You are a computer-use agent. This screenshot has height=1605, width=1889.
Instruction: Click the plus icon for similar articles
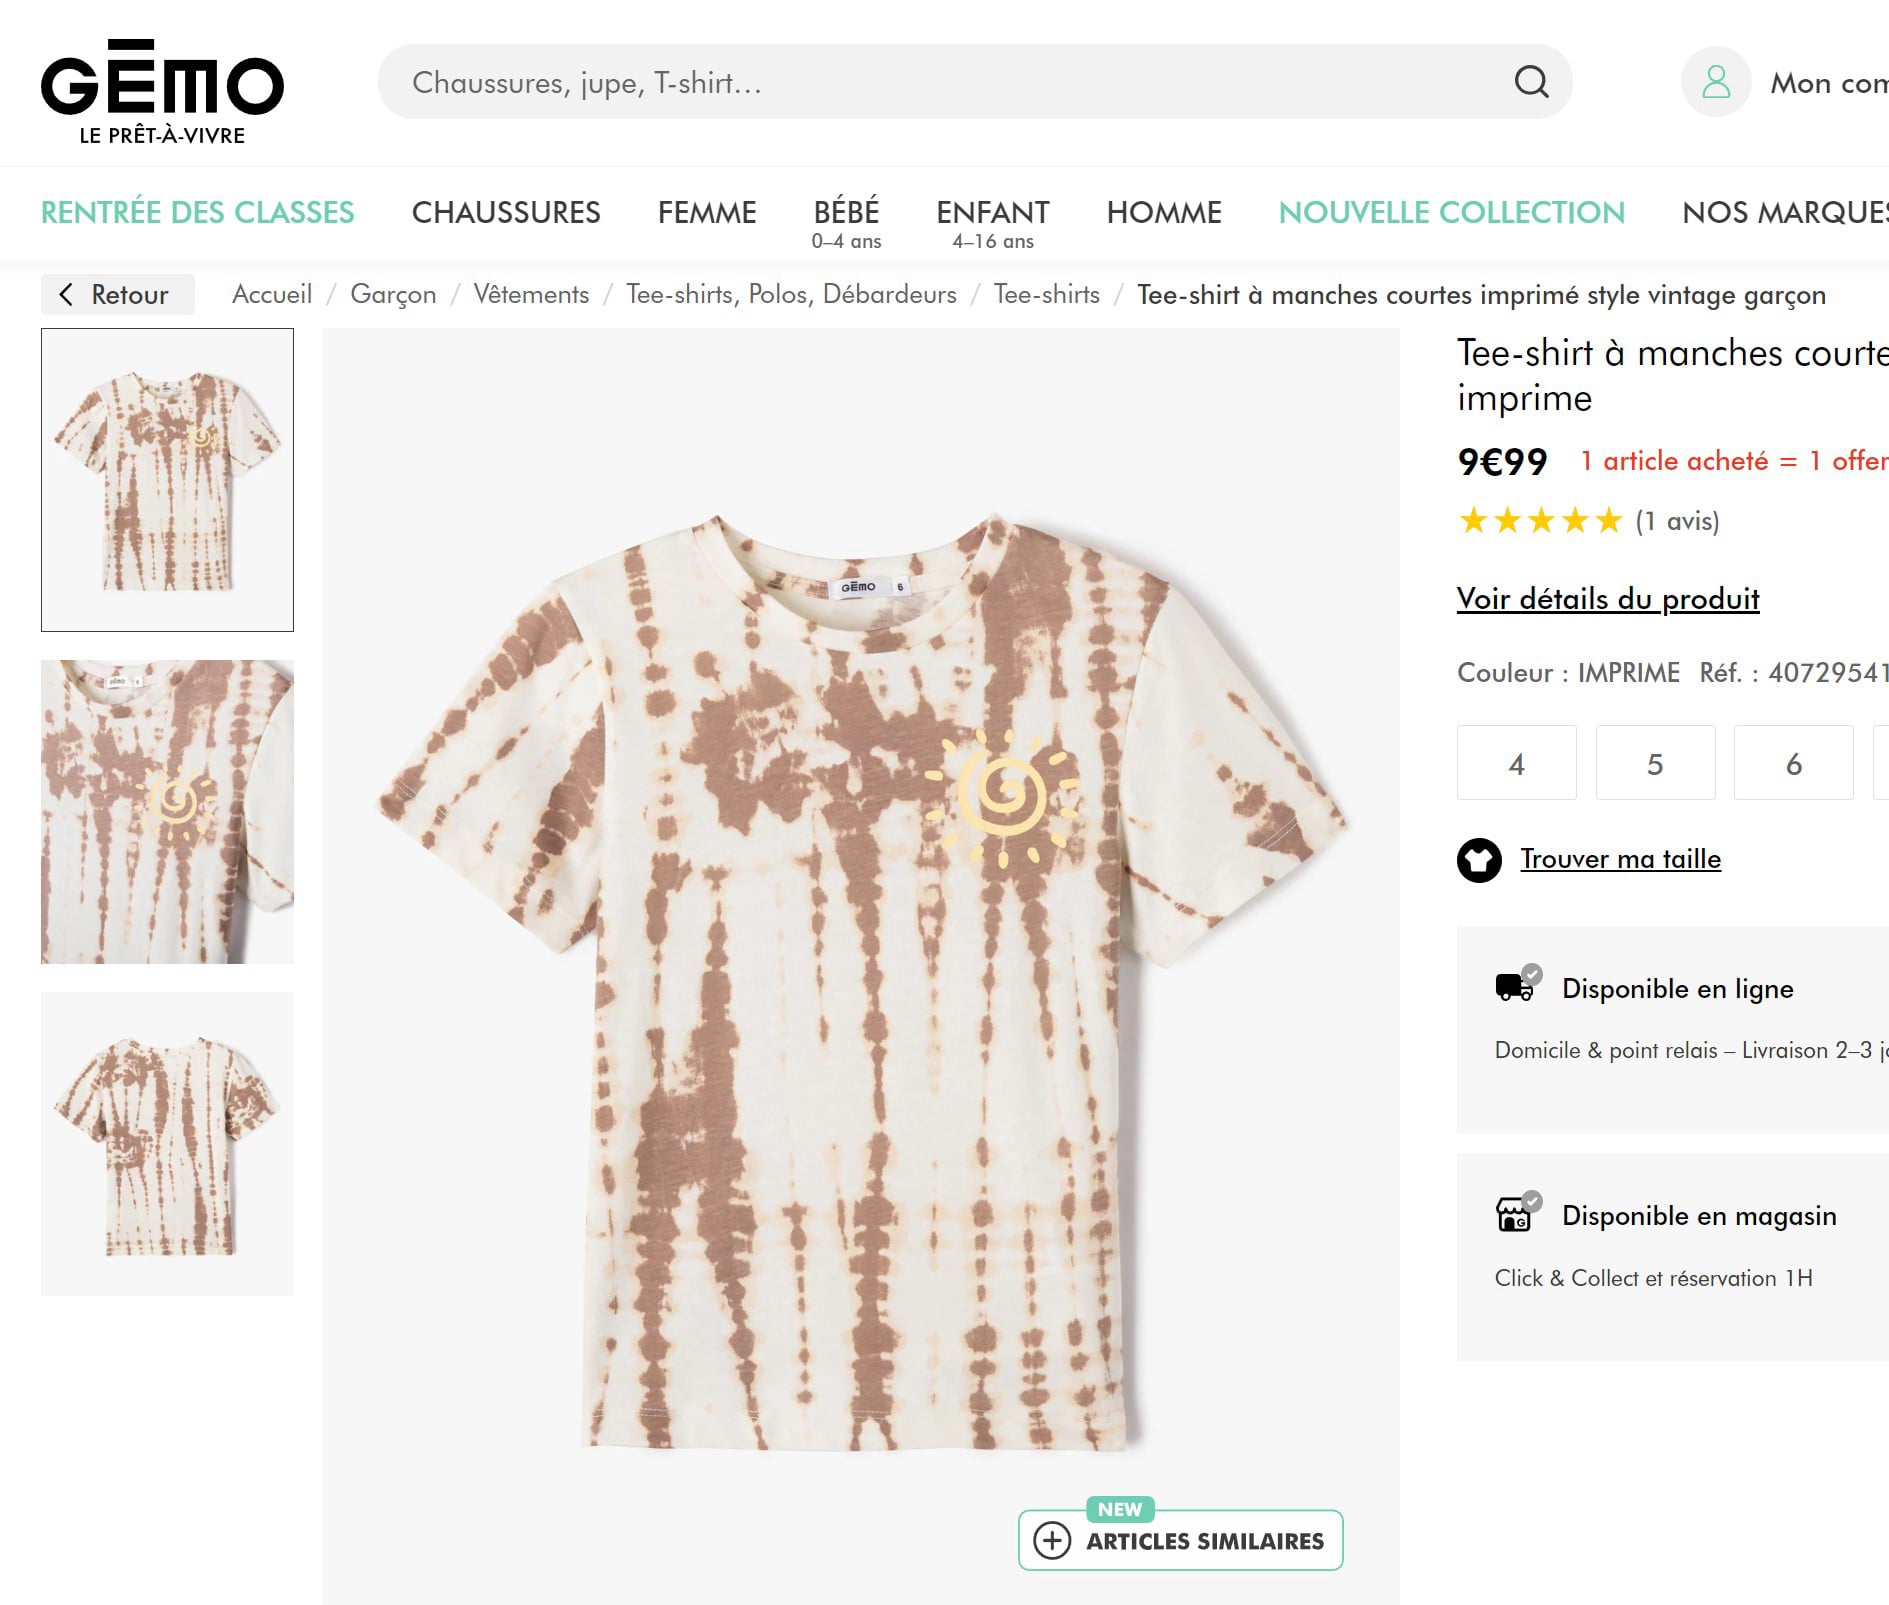(1052, 1540)
